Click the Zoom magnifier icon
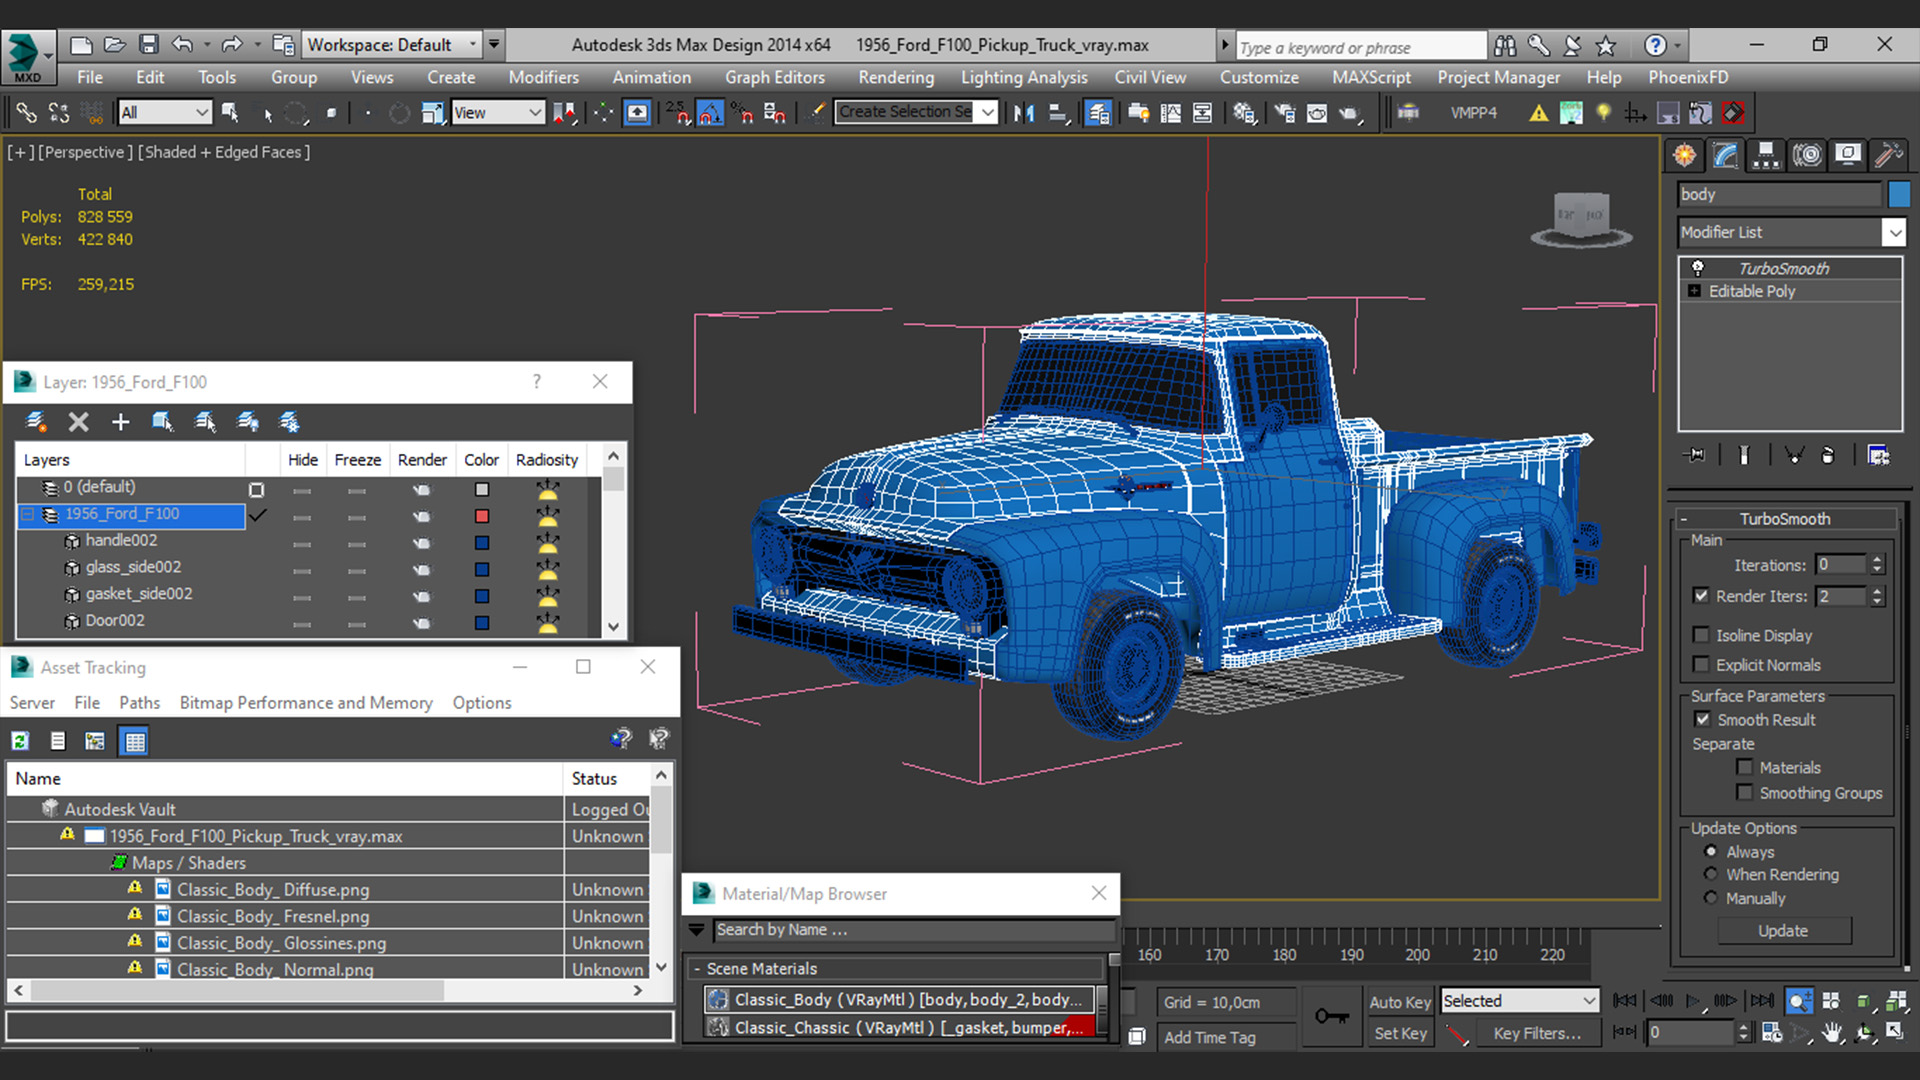 click(1799, 1001)
